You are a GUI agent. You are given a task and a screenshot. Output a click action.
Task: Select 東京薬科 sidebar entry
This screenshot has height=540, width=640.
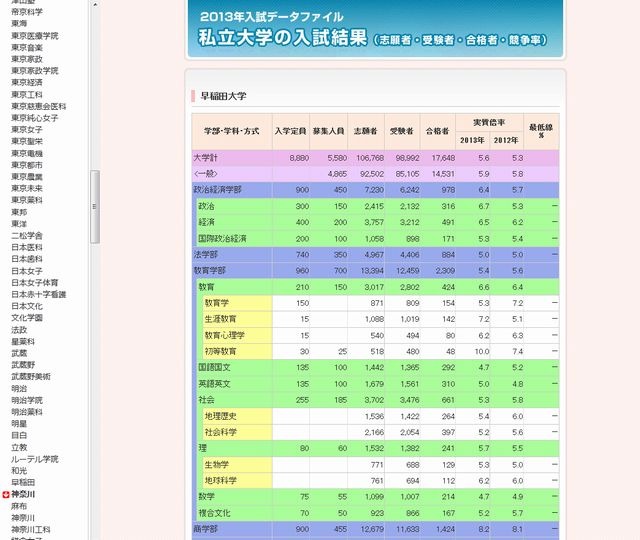tap(27, 200)
